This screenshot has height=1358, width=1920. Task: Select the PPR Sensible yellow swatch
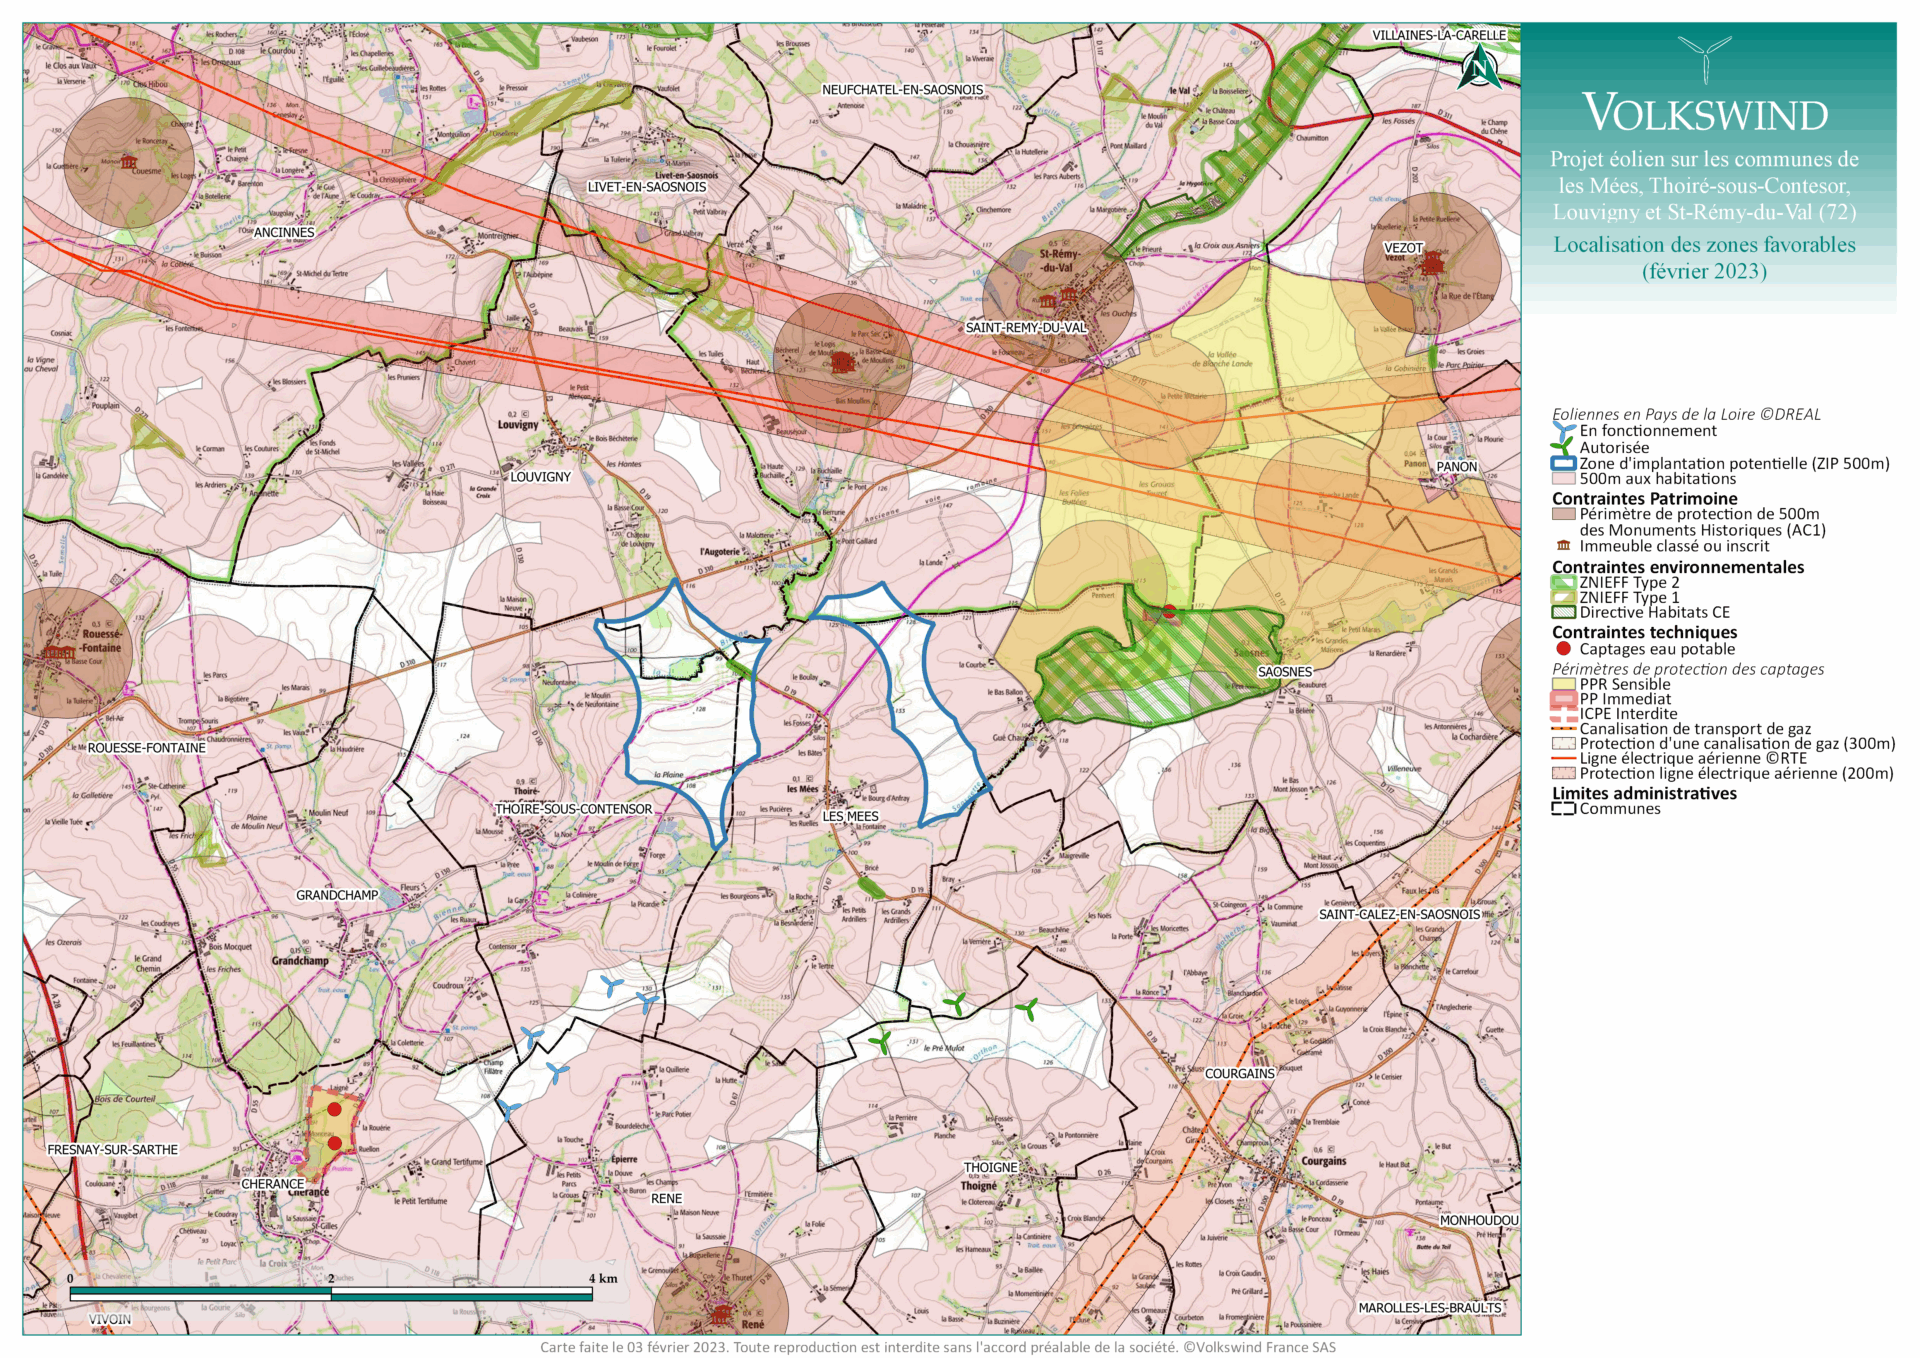click(x=1564, y=683)
